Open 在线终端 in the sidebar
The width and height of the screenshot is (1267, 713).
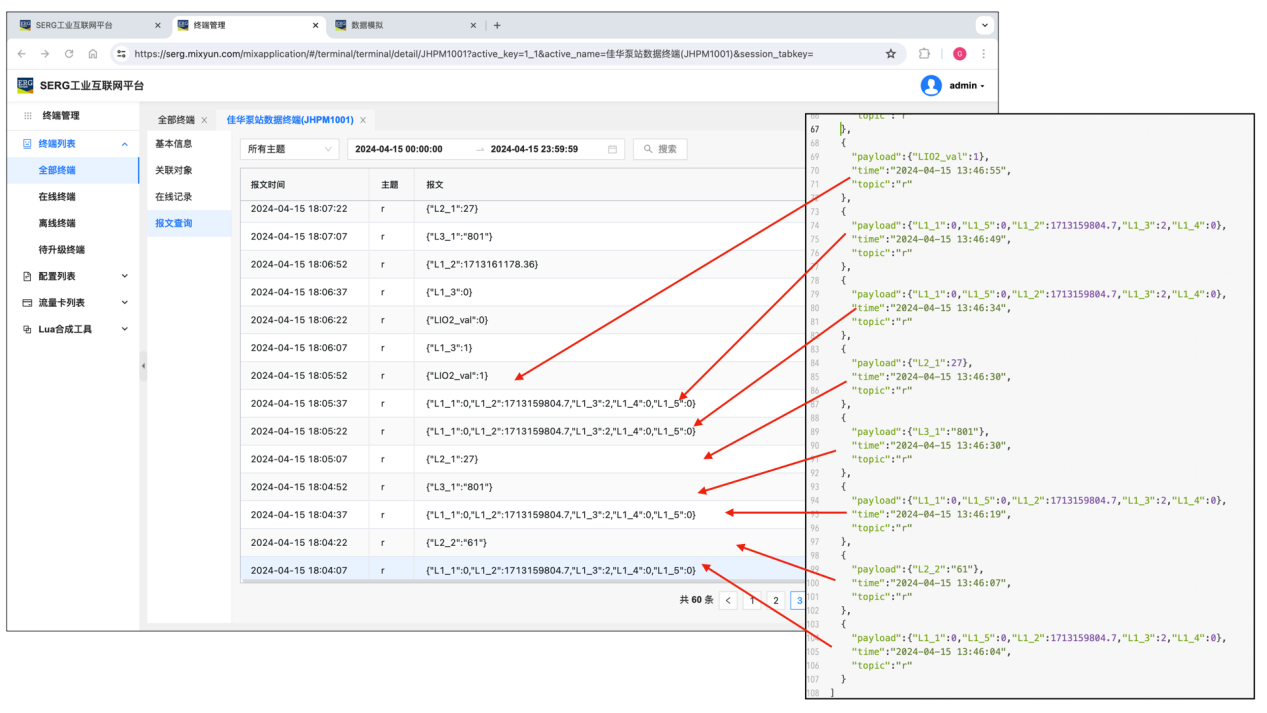click(57, 197)
